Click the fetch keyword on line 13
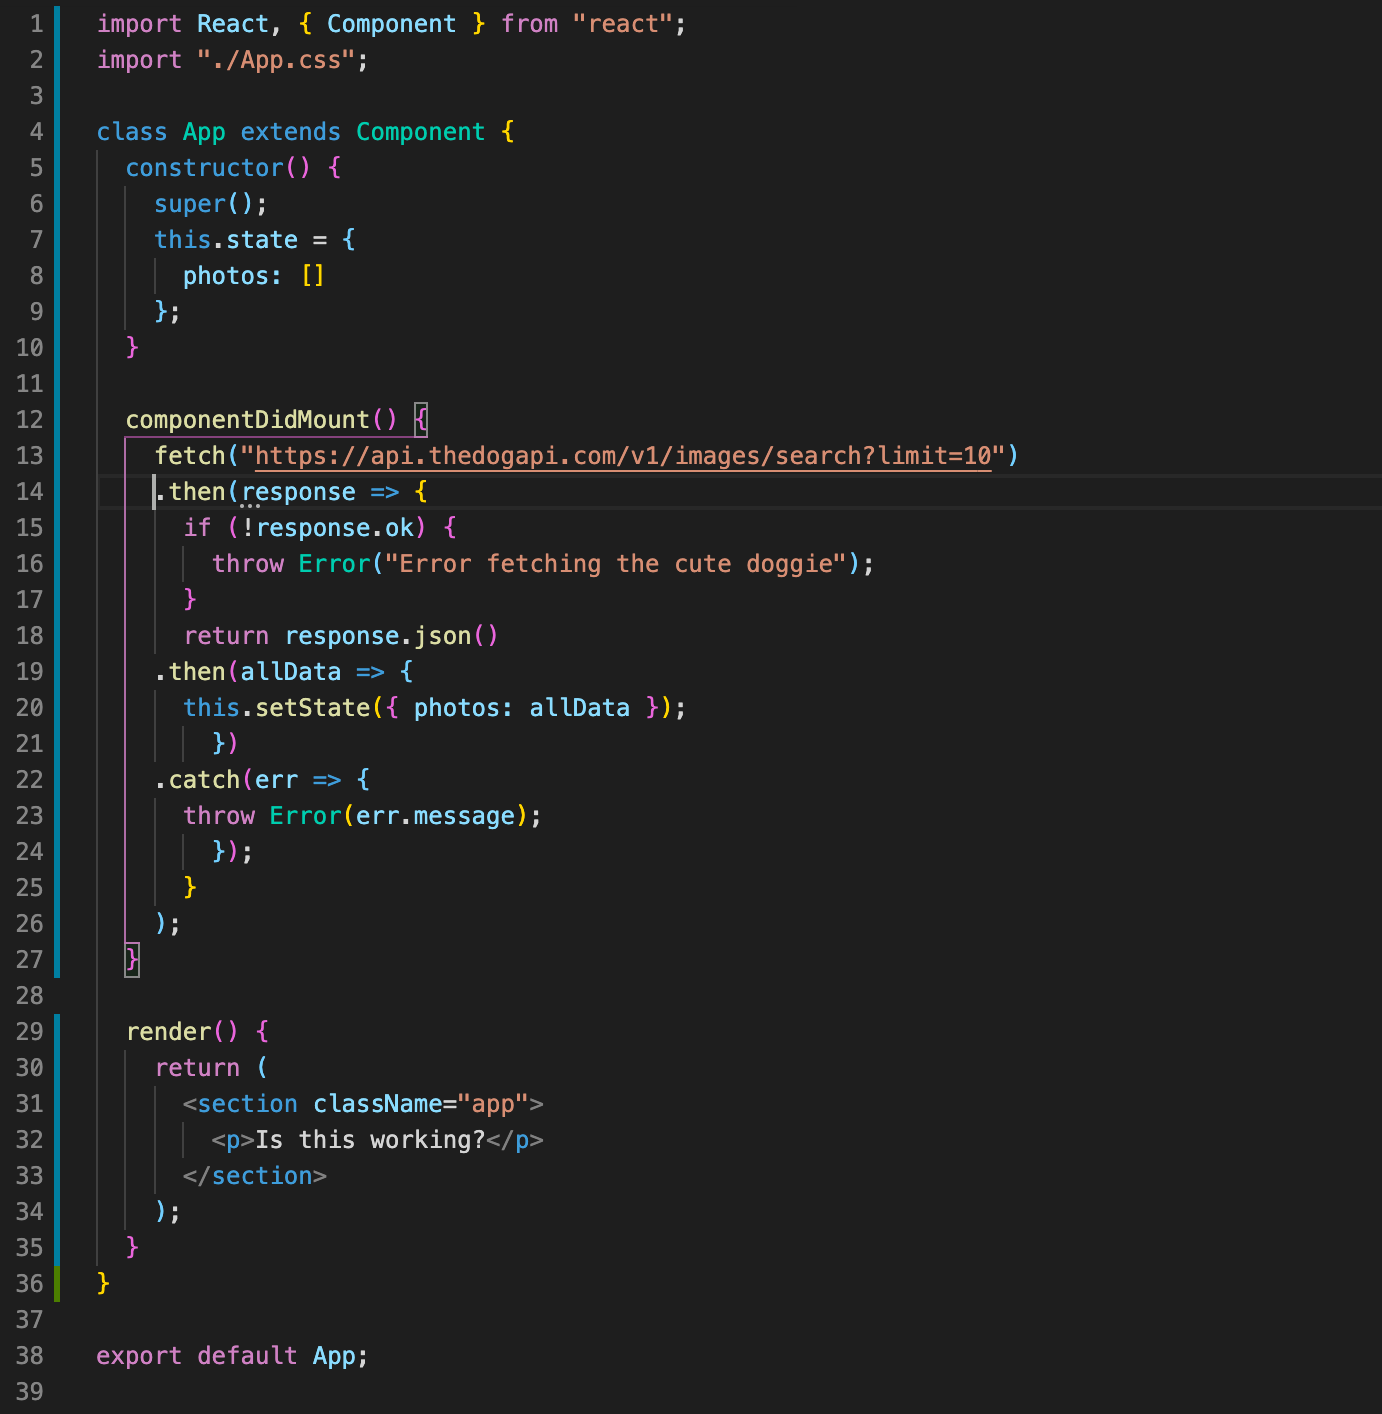Screen dimensions: 1382x1414 (190, 455)
